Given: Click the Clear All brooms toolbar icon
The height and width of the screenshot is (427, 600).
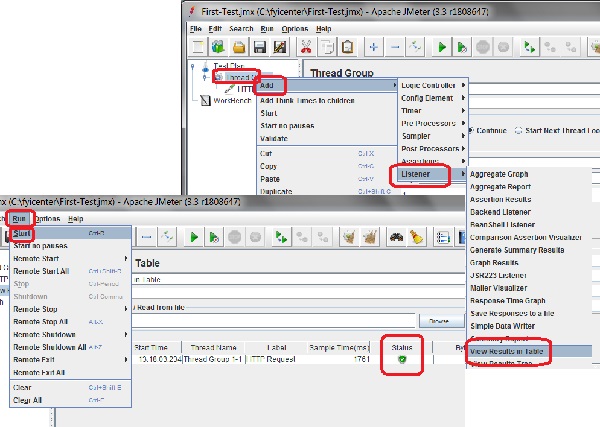Looking at the screenshot, I should point(370,237).
